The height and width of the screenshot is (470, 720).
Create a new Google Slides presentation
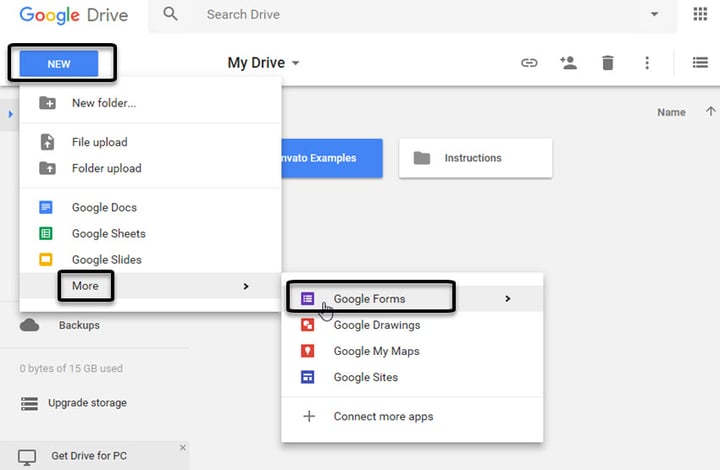[151, 259]
